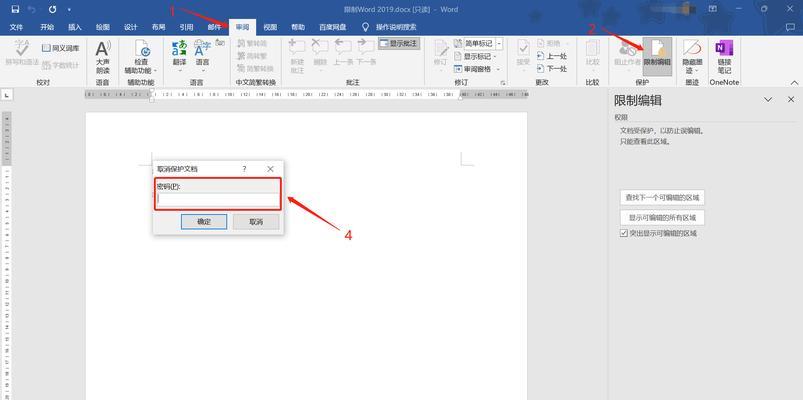Click the Language (语言) icon

(x=202, y=56)
